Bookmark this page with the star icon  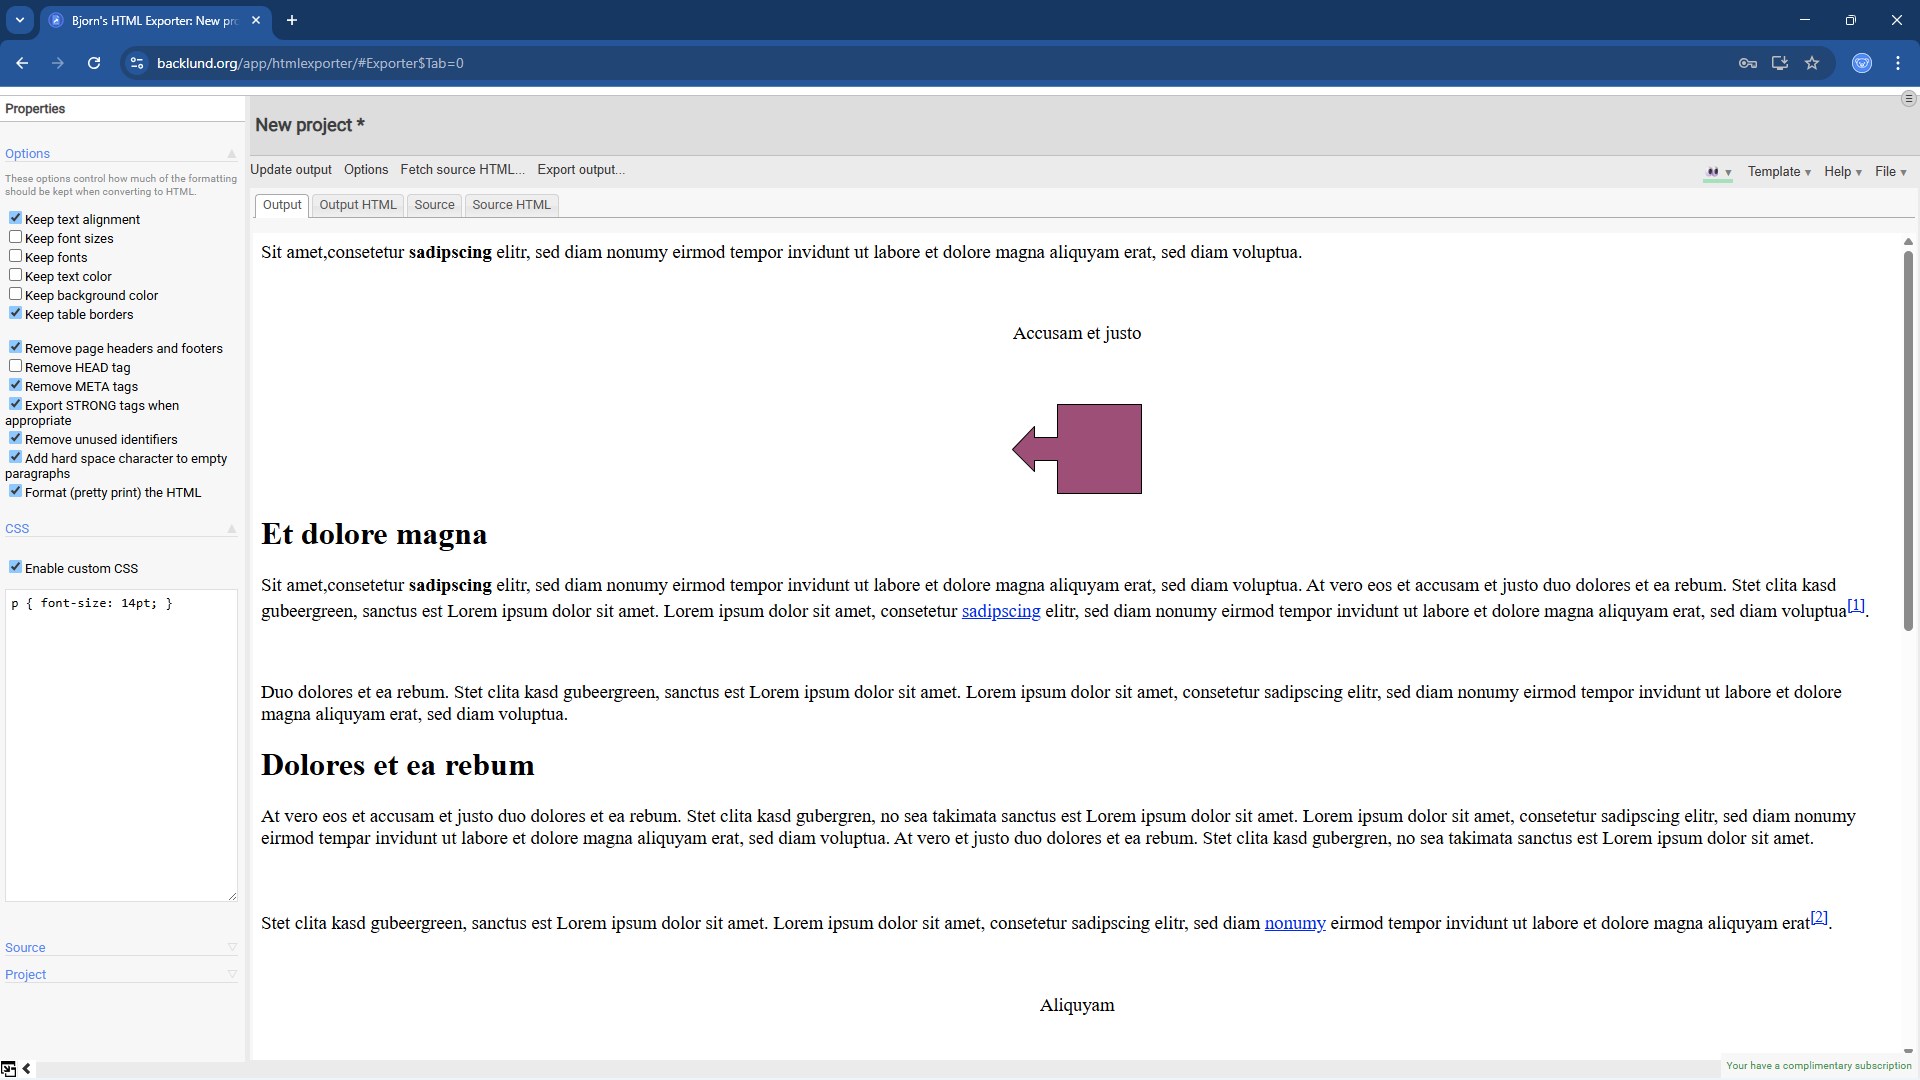pyautogui.click(x=1812, y=63)
